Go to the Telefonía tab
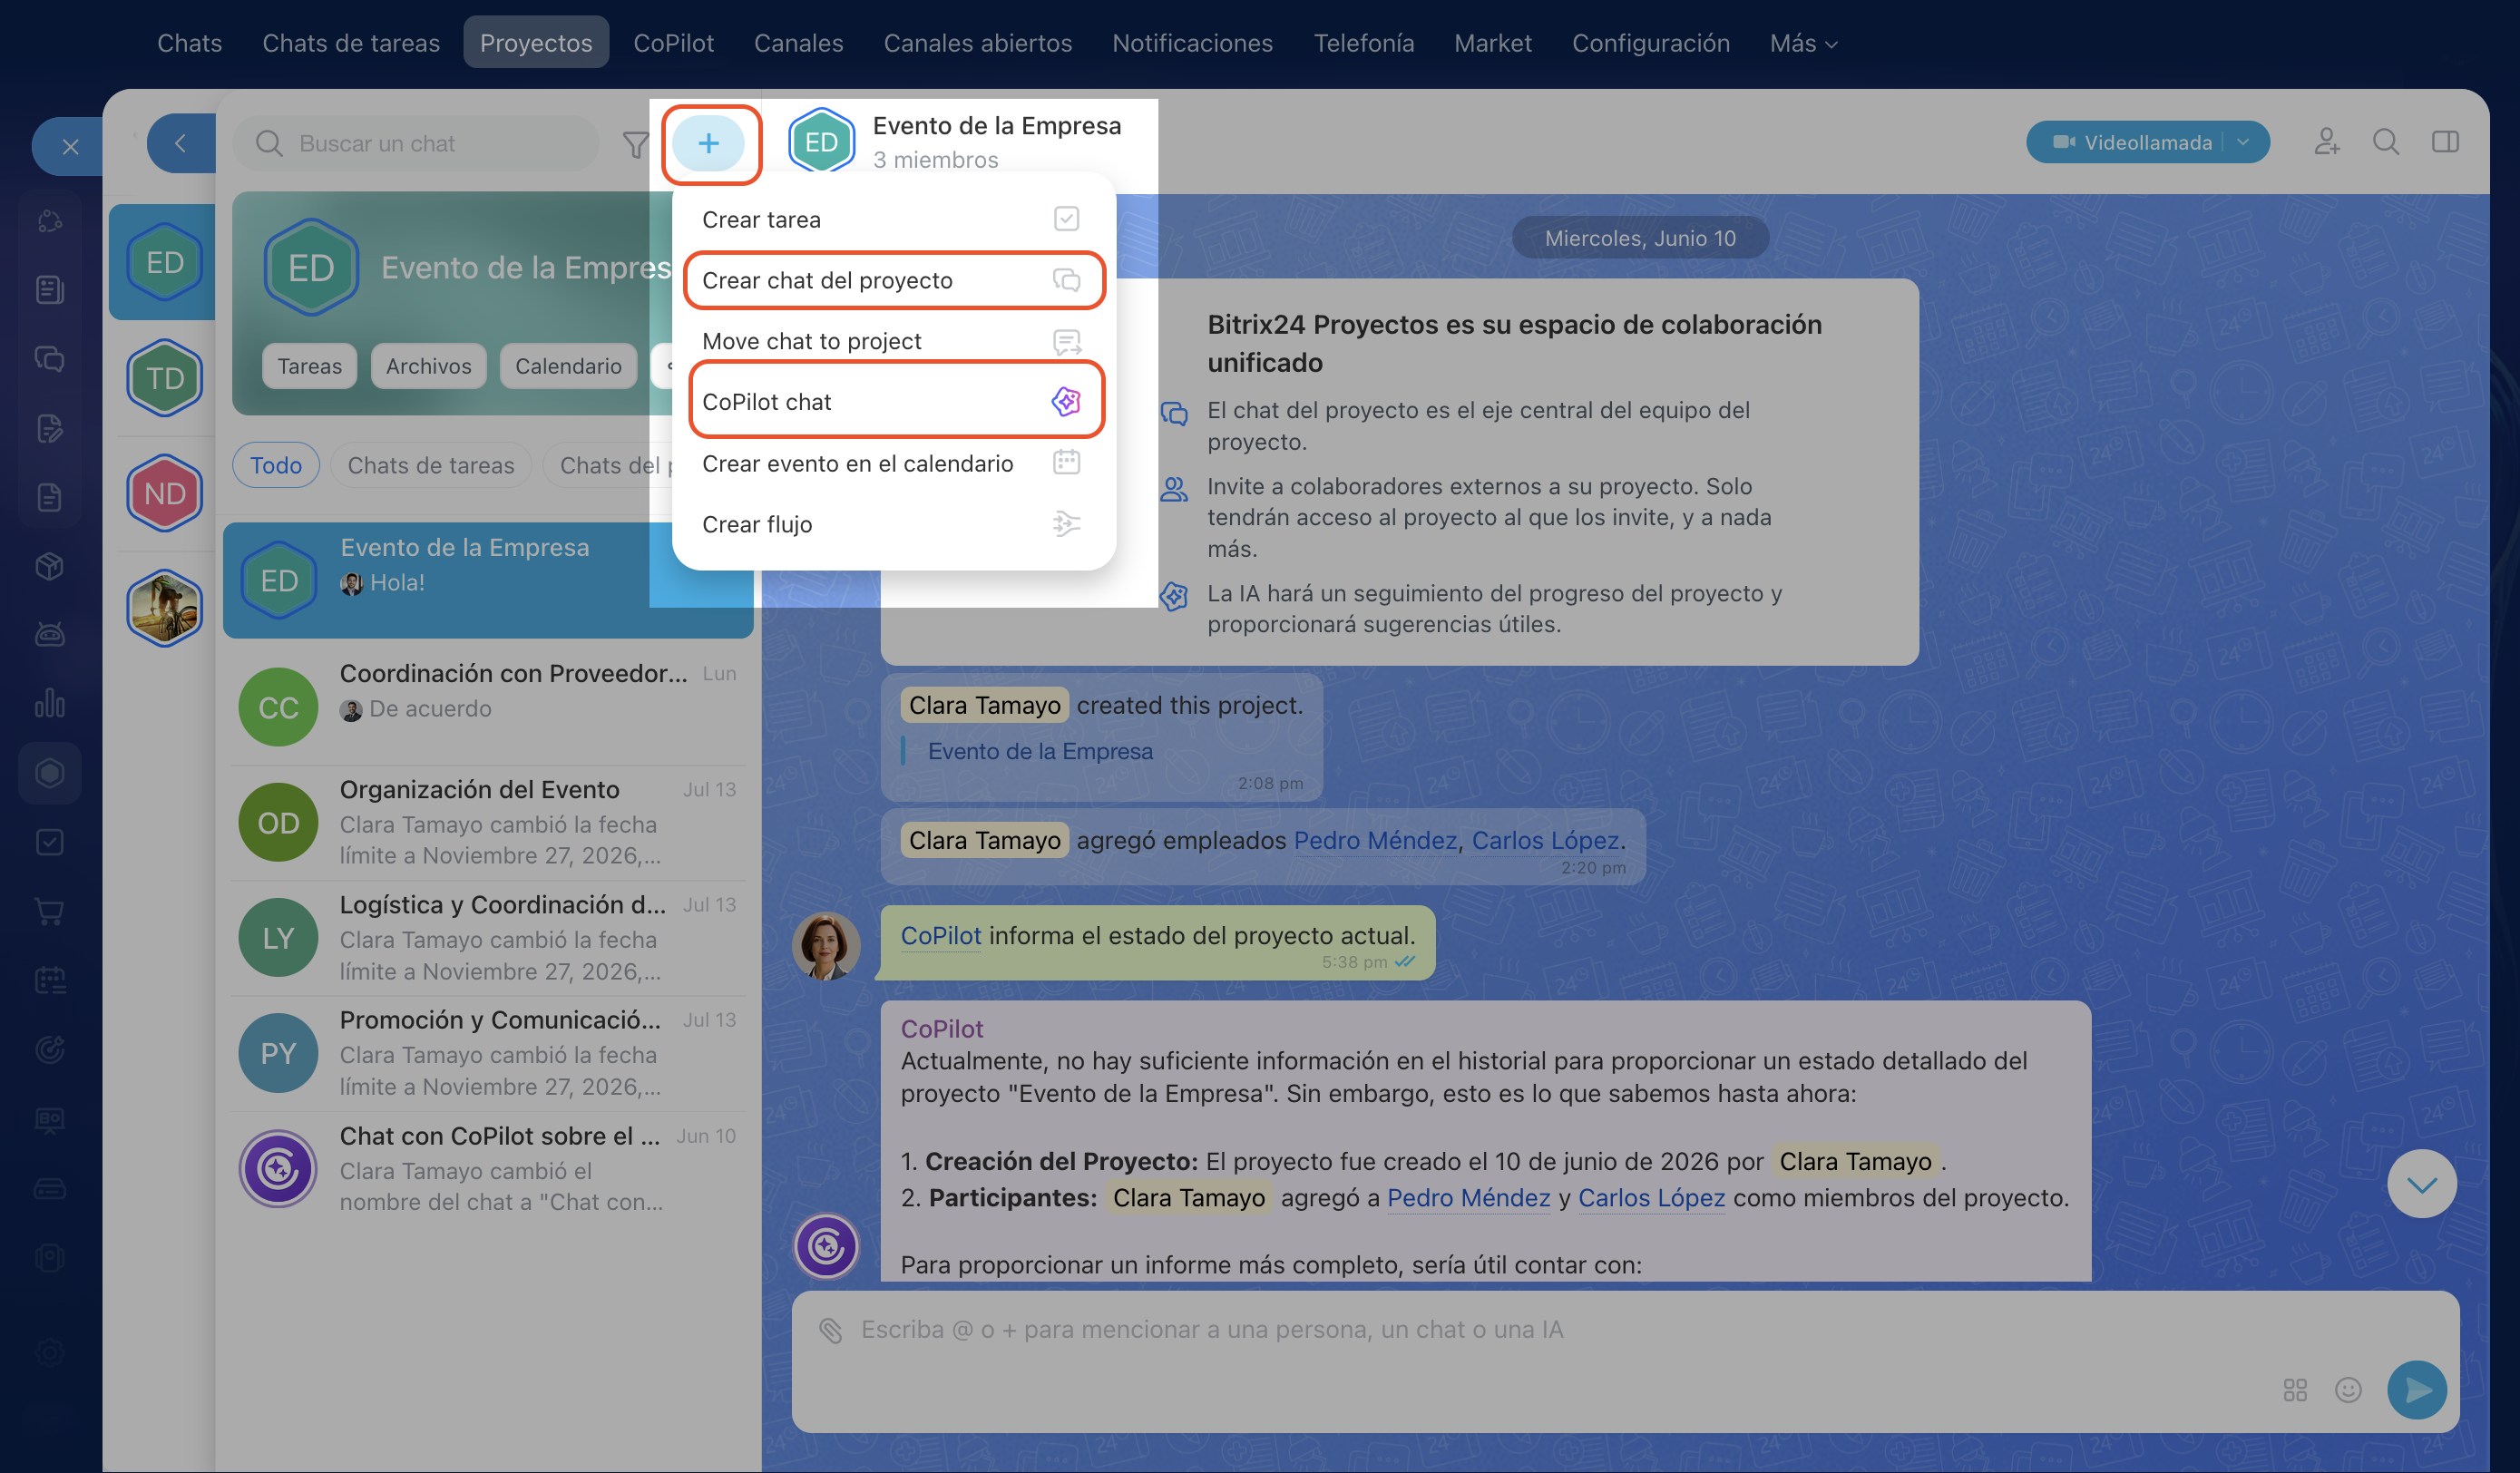The image size is (2520, 1473). [x=1363, y=43]
